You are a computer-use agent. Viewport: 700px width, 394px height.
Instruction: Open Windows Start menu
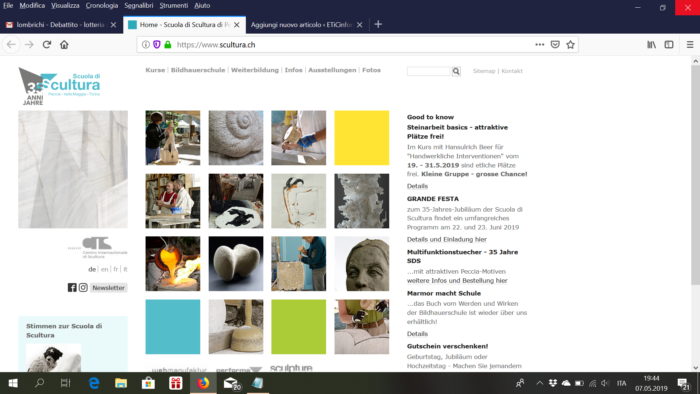[x=13, y=383]
